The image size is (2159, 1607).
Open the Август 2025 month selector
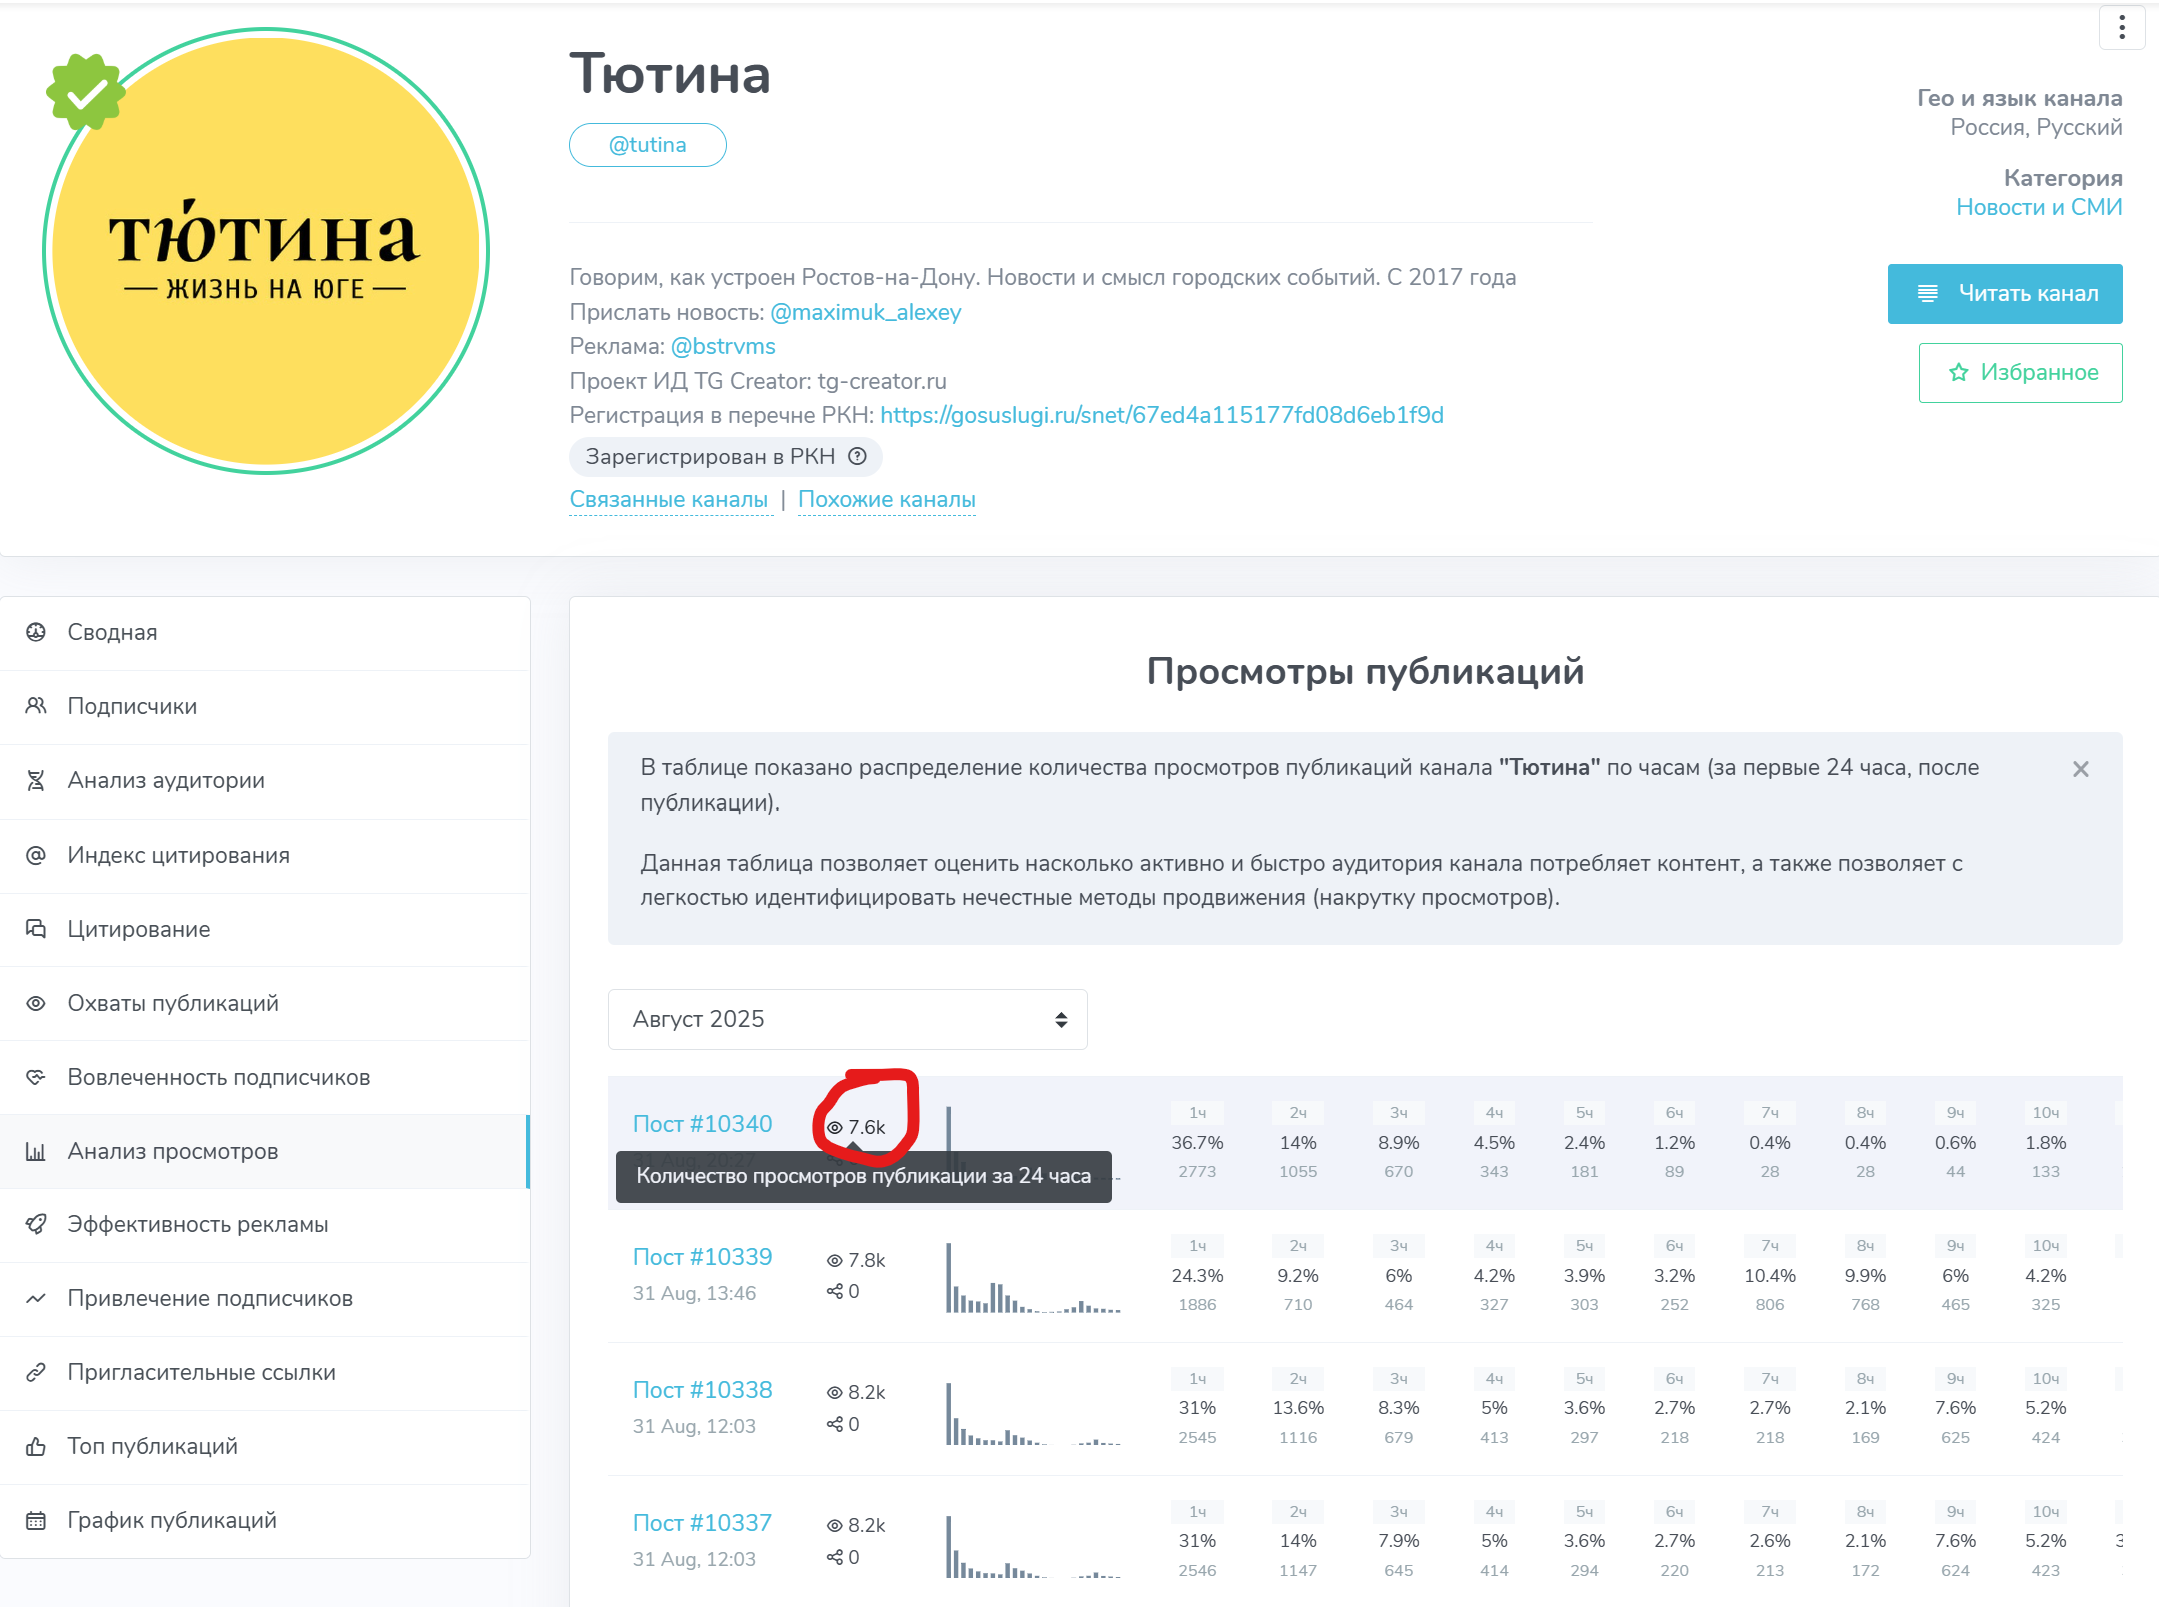[x=847, y=1019]
